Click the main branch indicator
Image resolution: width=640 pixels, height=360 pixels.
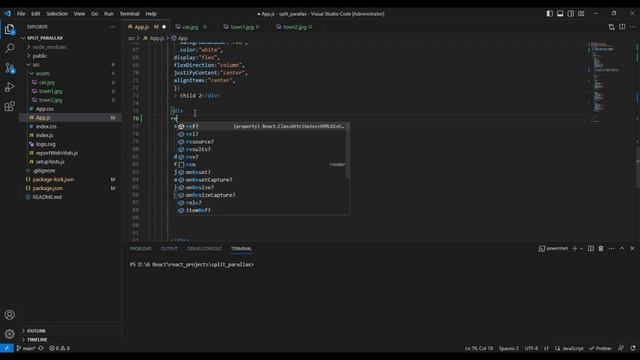click(x=26, y=348)
